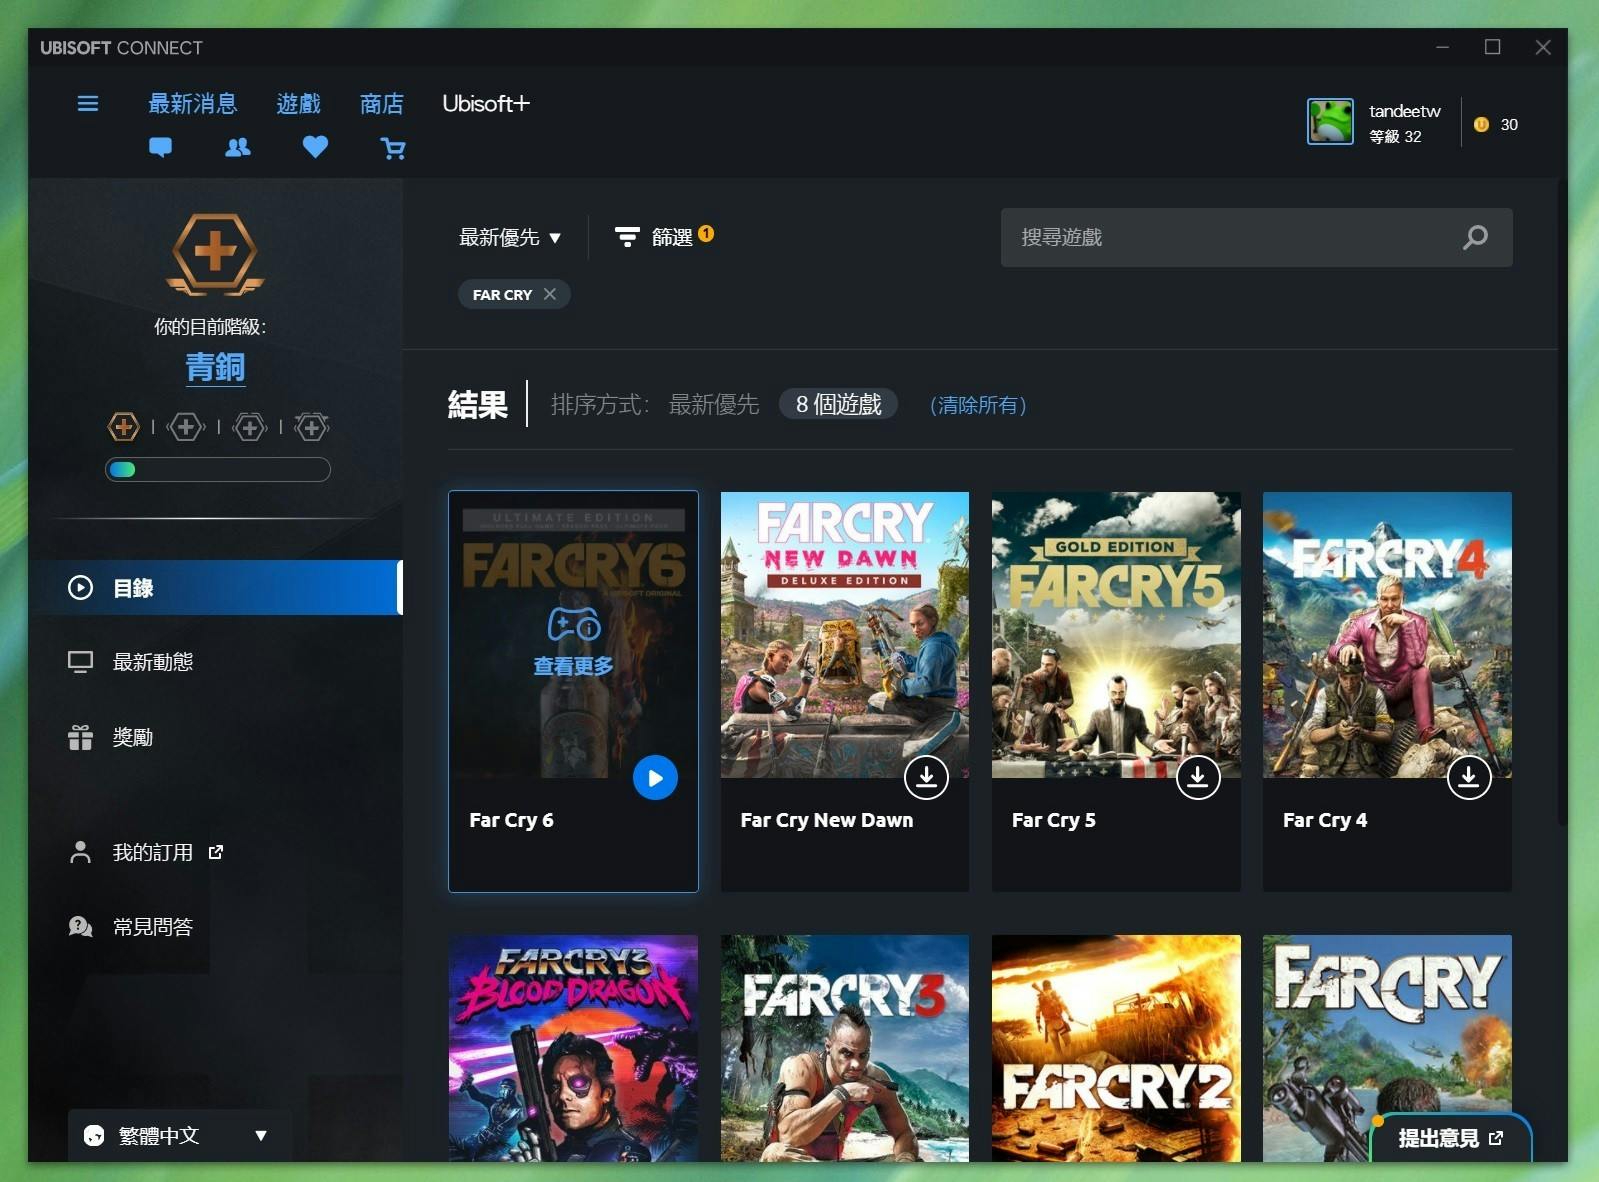The height and width of the screenshot is (1182, 1599).
Task: Open the Far Cry 3 Blood Dragon cover
Action: [573, 1048]
